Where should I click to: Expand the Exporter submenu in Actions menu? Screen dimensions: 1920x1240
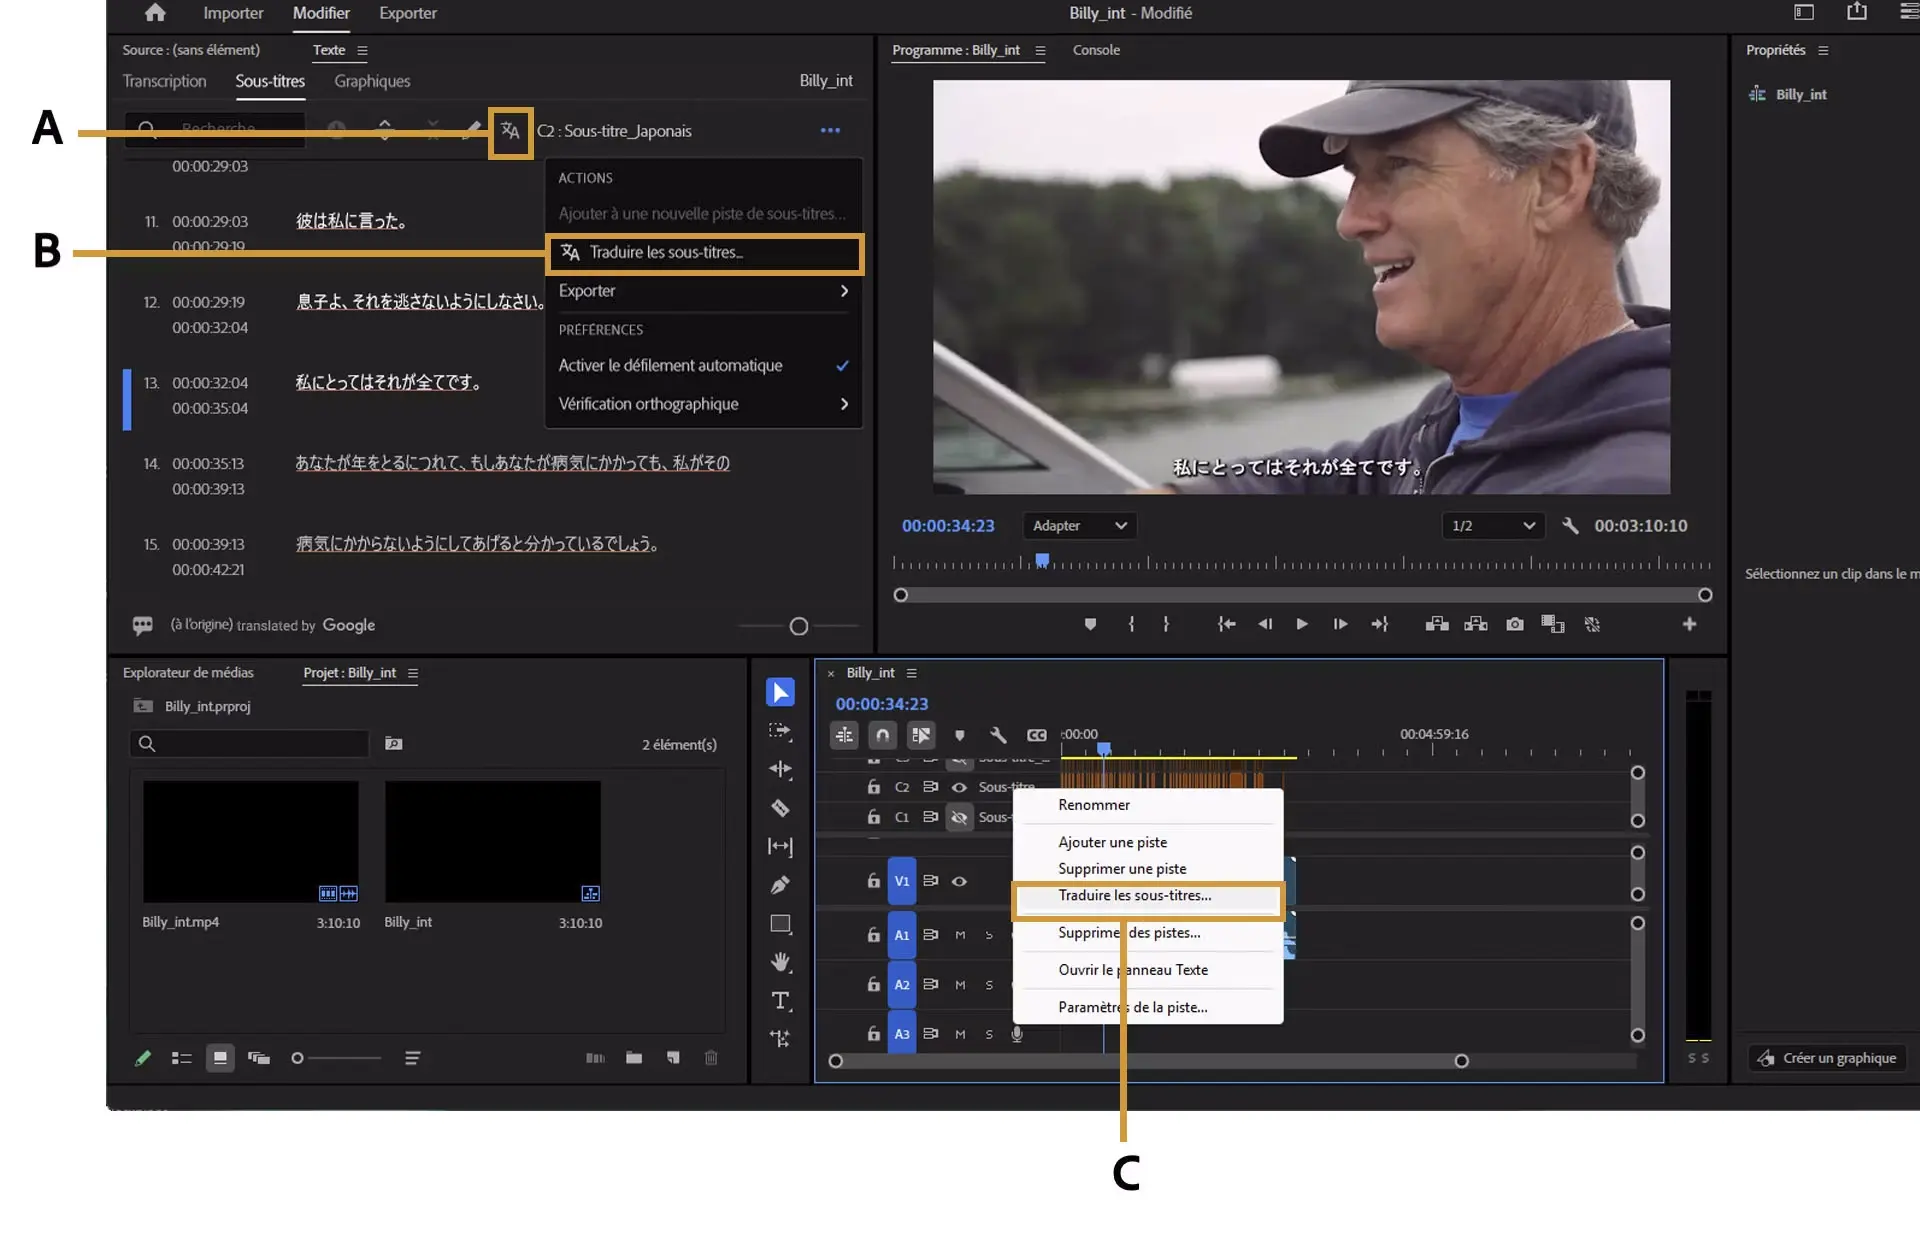pyautogui.click(x=702, y=291)
